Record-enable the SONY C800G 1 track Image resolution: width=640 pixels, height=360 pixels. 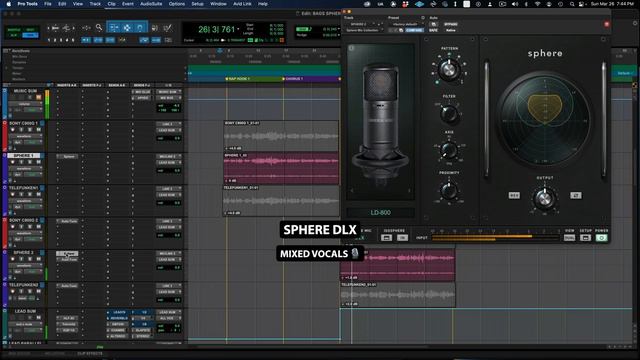(13, 129)
